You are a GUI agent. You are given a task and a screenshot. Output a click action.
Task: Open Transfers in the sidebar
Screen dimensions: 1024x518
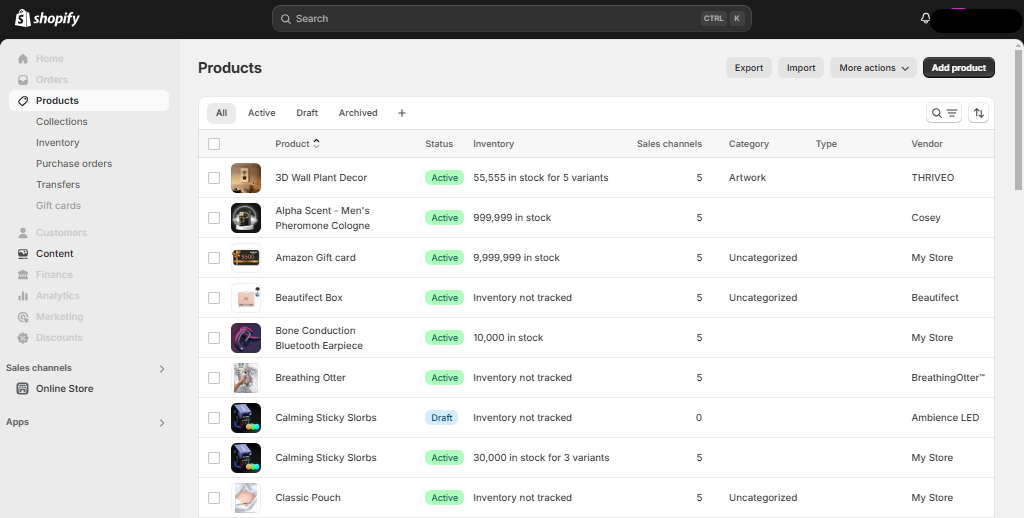tap(57, 184)
